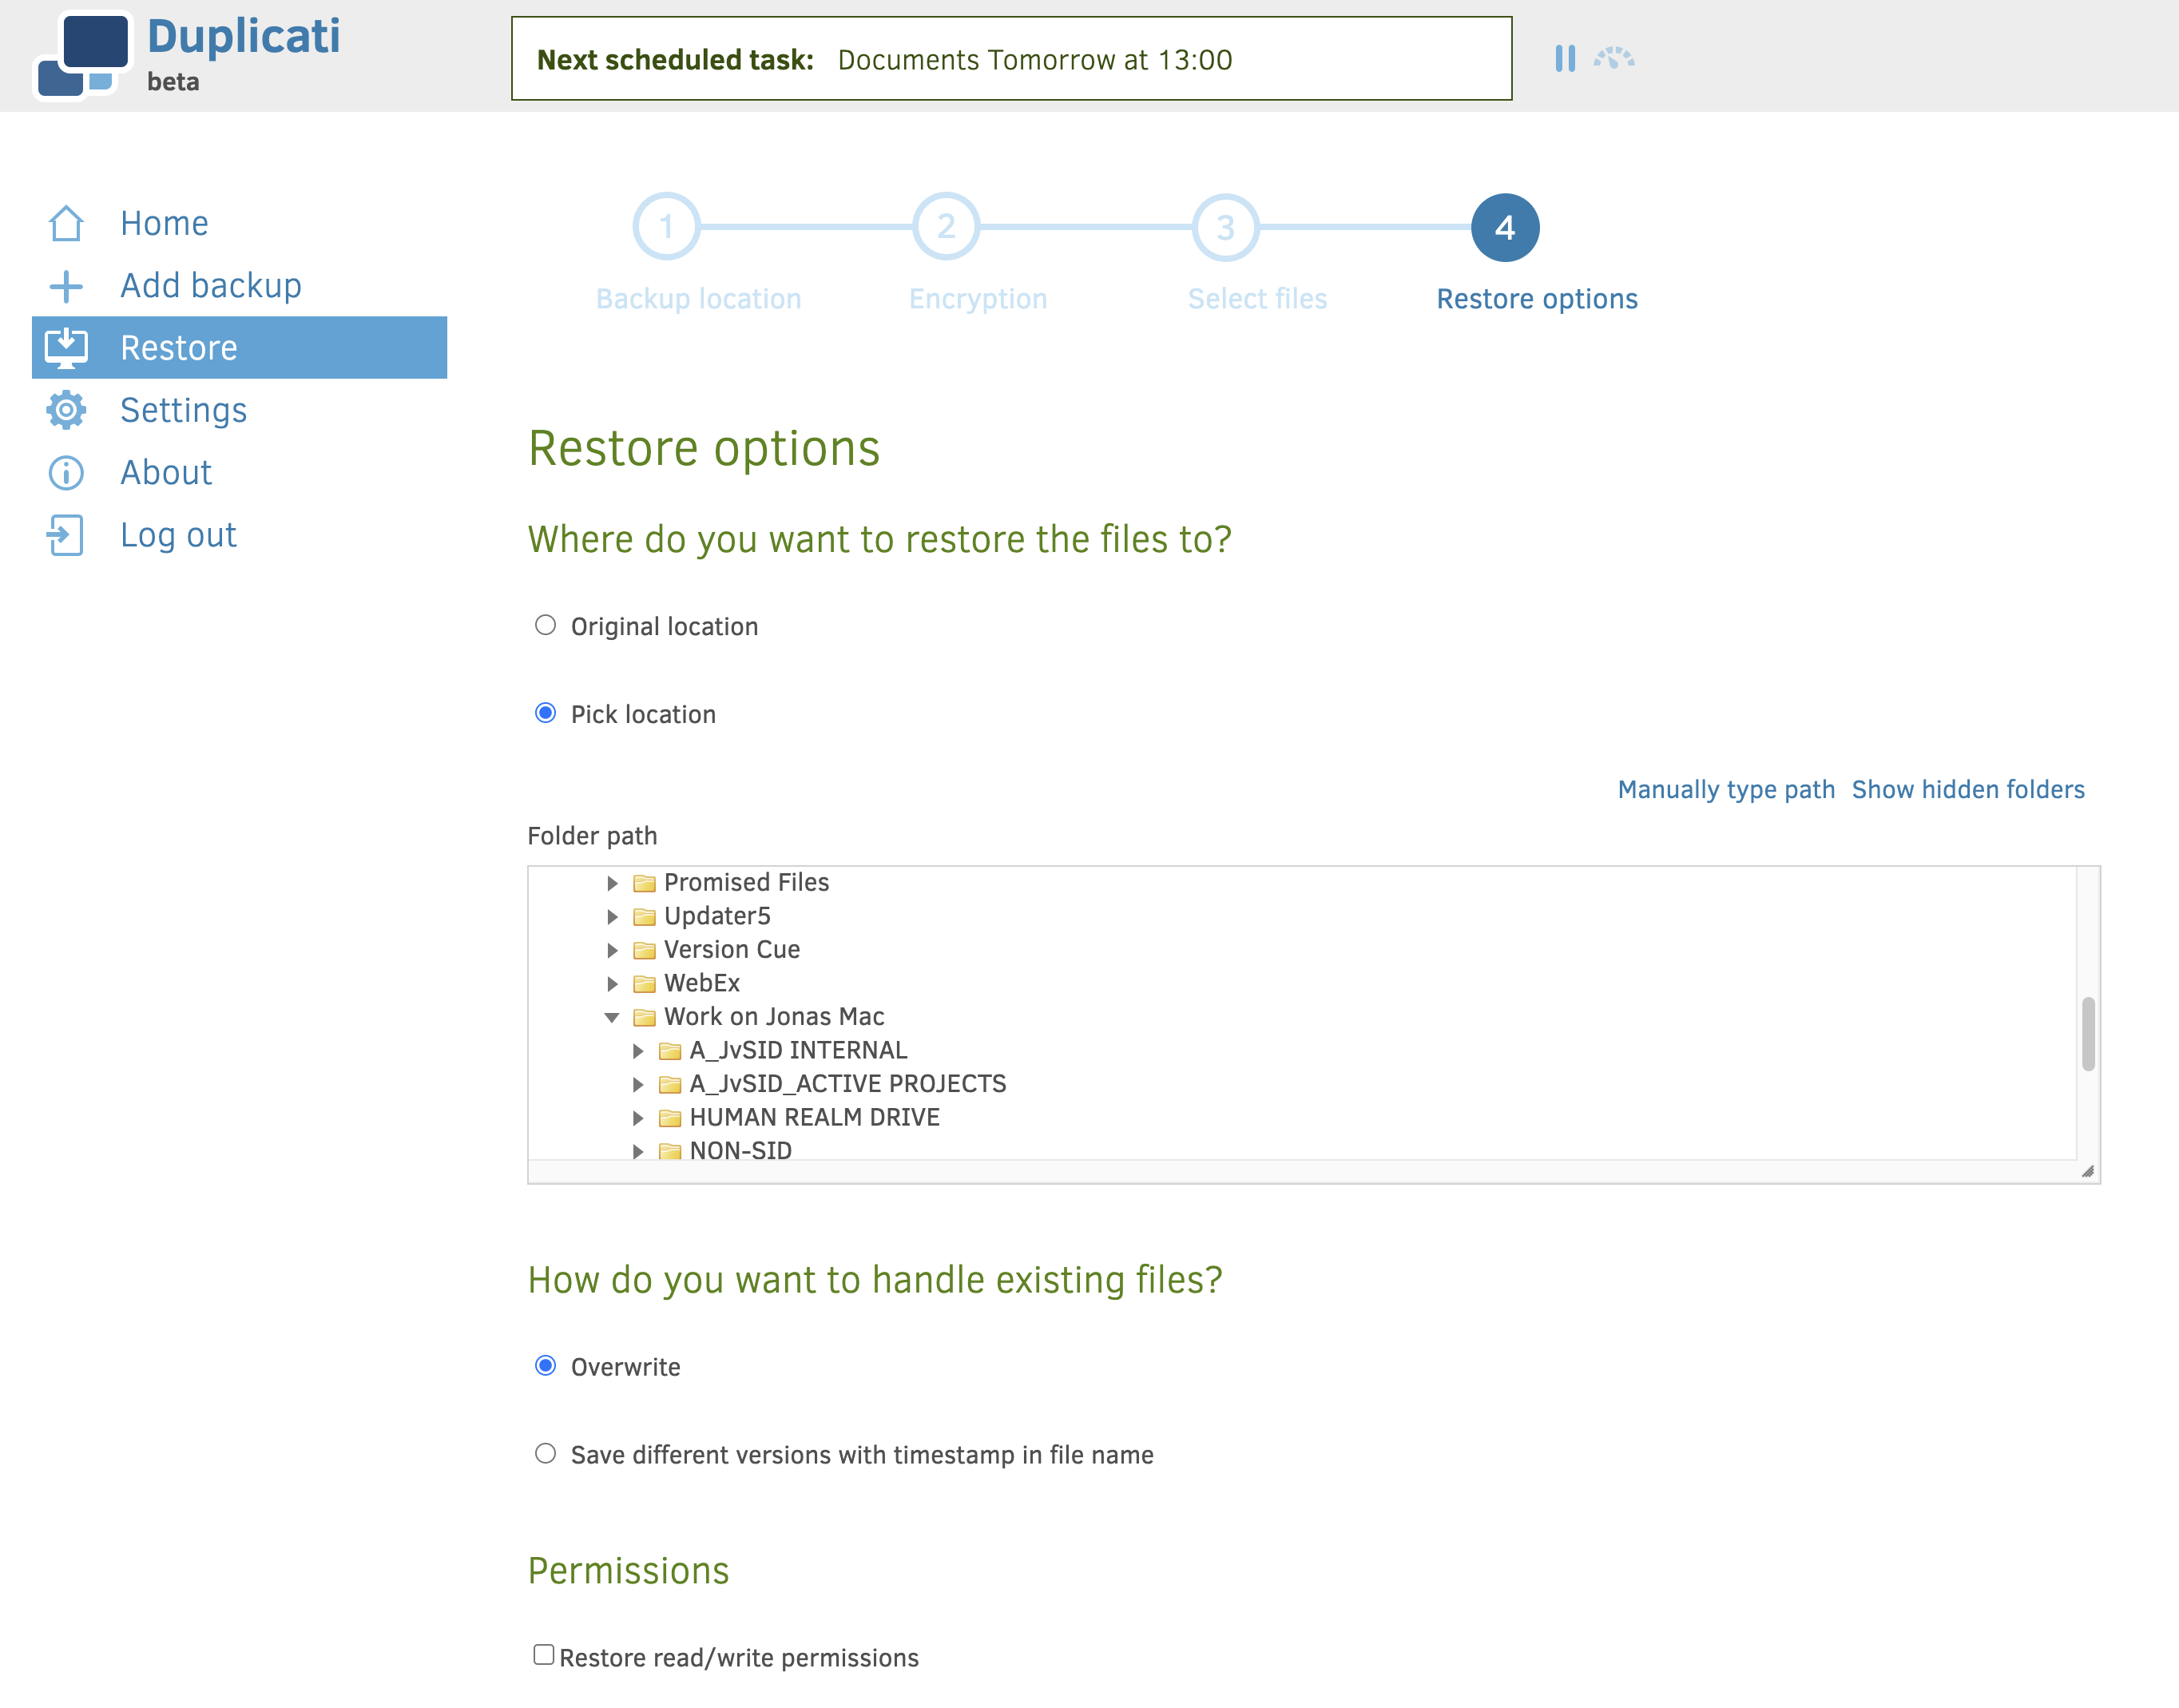
Task: Select the Updater5 tree row
Action: click(717, 917)
